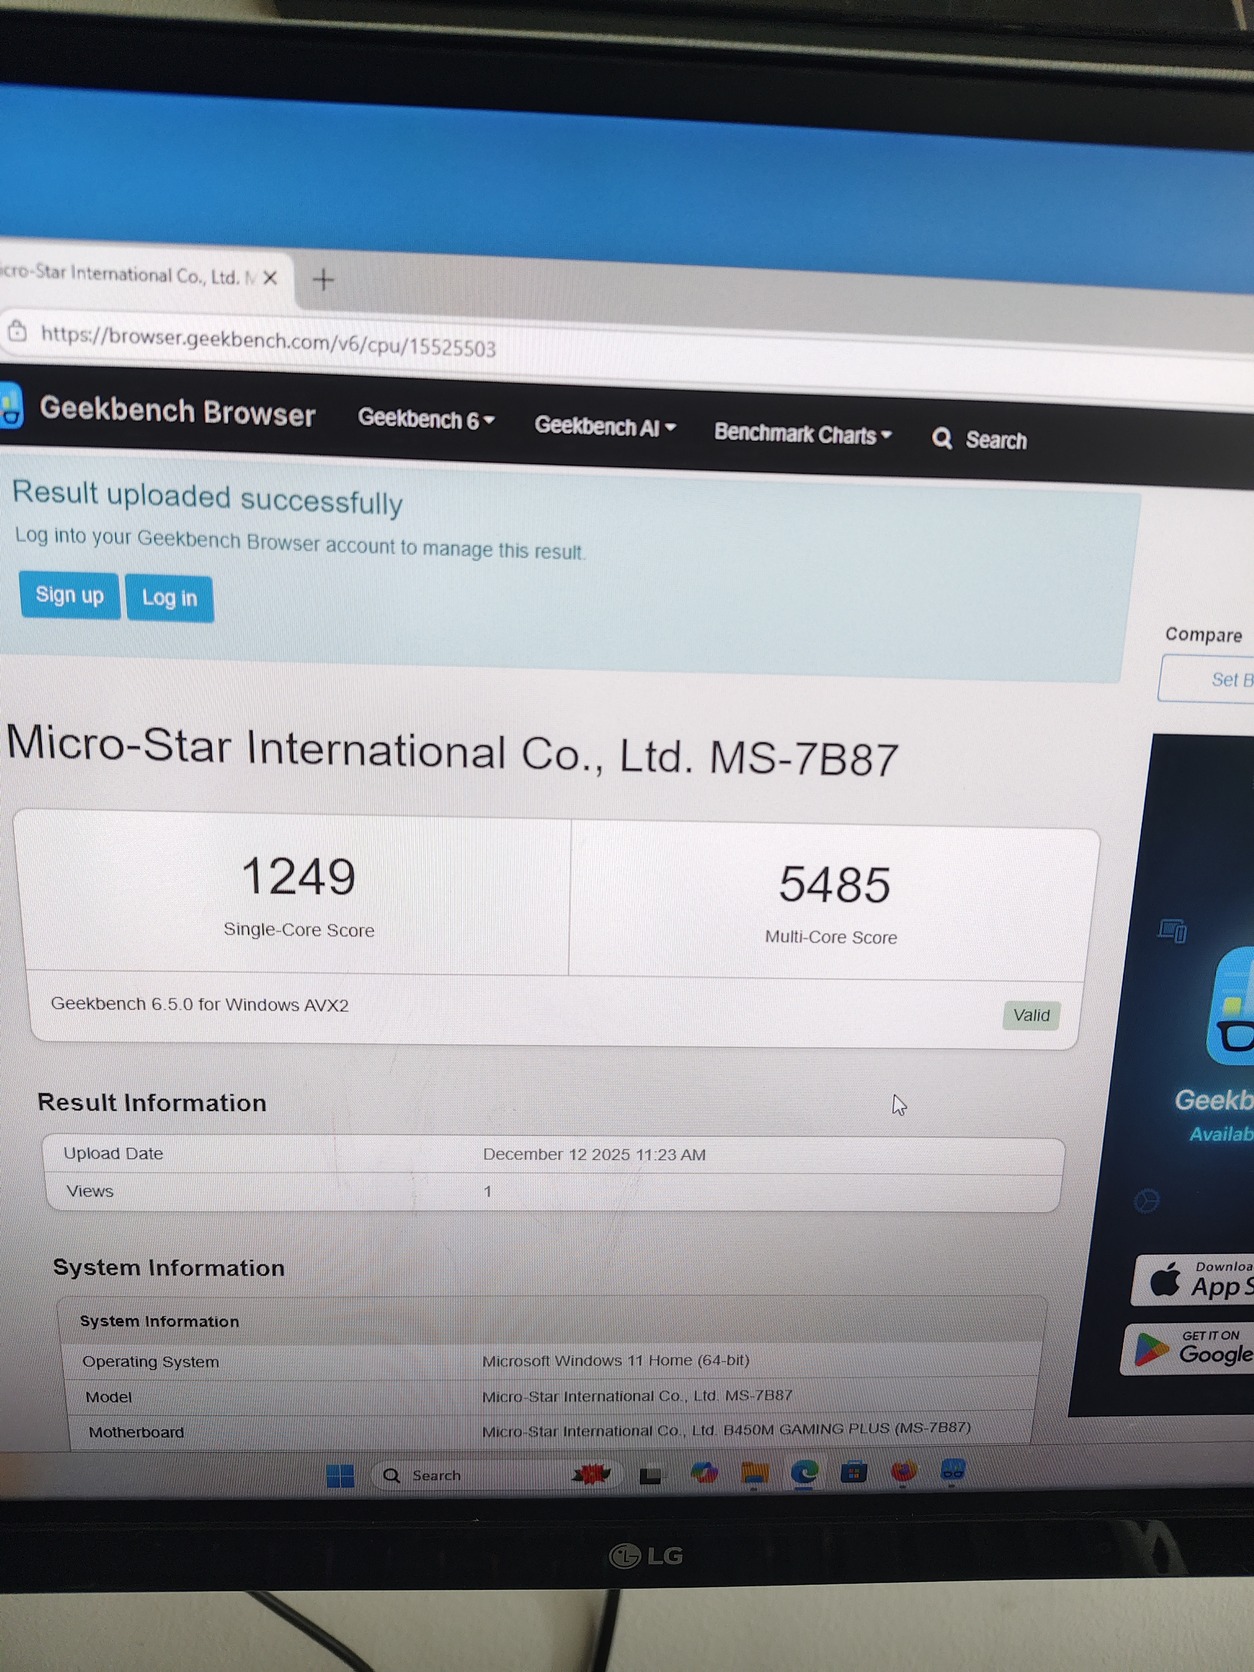Open the Geekbench Browser home link
This screenshot has height=1672, width=1254.
tap(177, 412)
